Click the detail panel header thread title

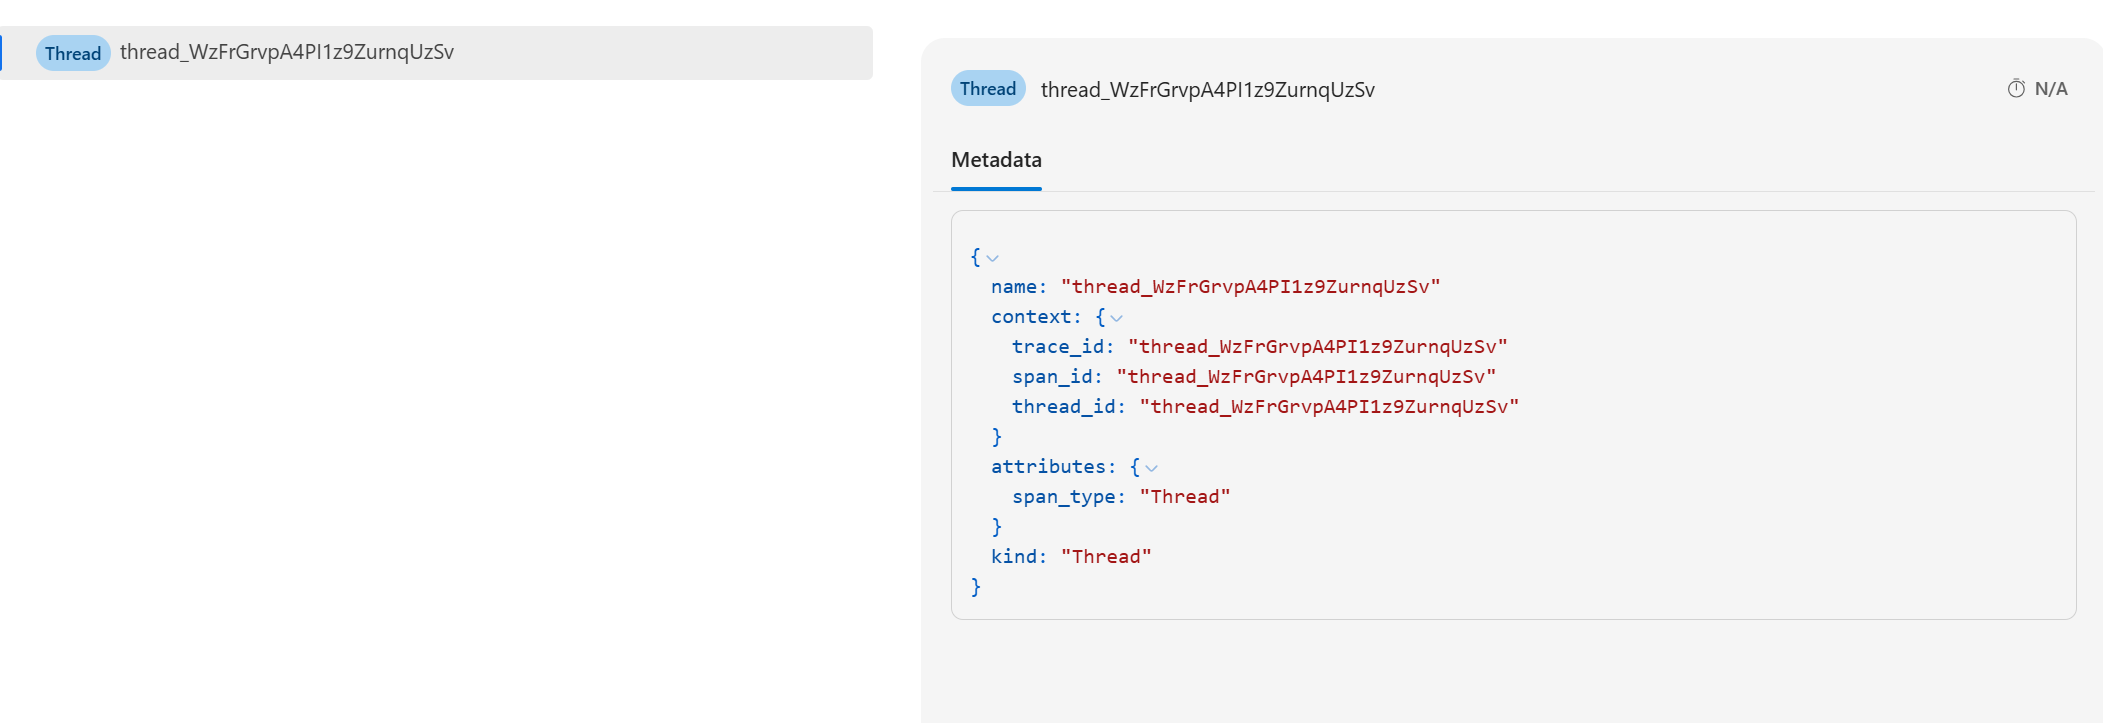point(1208,90)
